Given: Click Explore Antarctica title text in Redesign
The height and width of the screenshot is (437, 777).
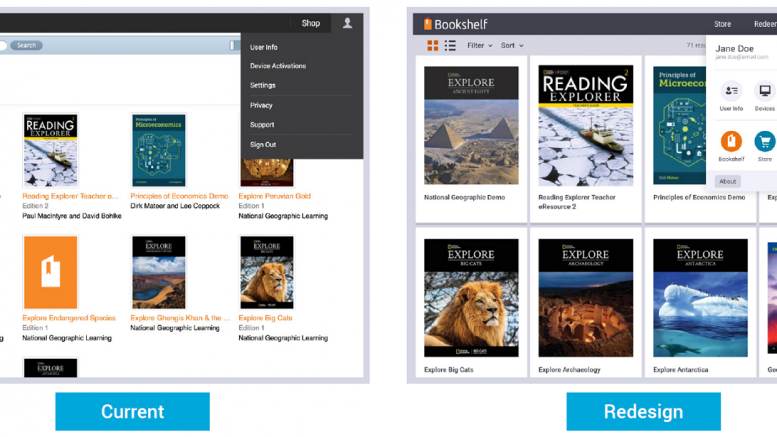Looking at the screenshot, I should [x=680, y=370].
